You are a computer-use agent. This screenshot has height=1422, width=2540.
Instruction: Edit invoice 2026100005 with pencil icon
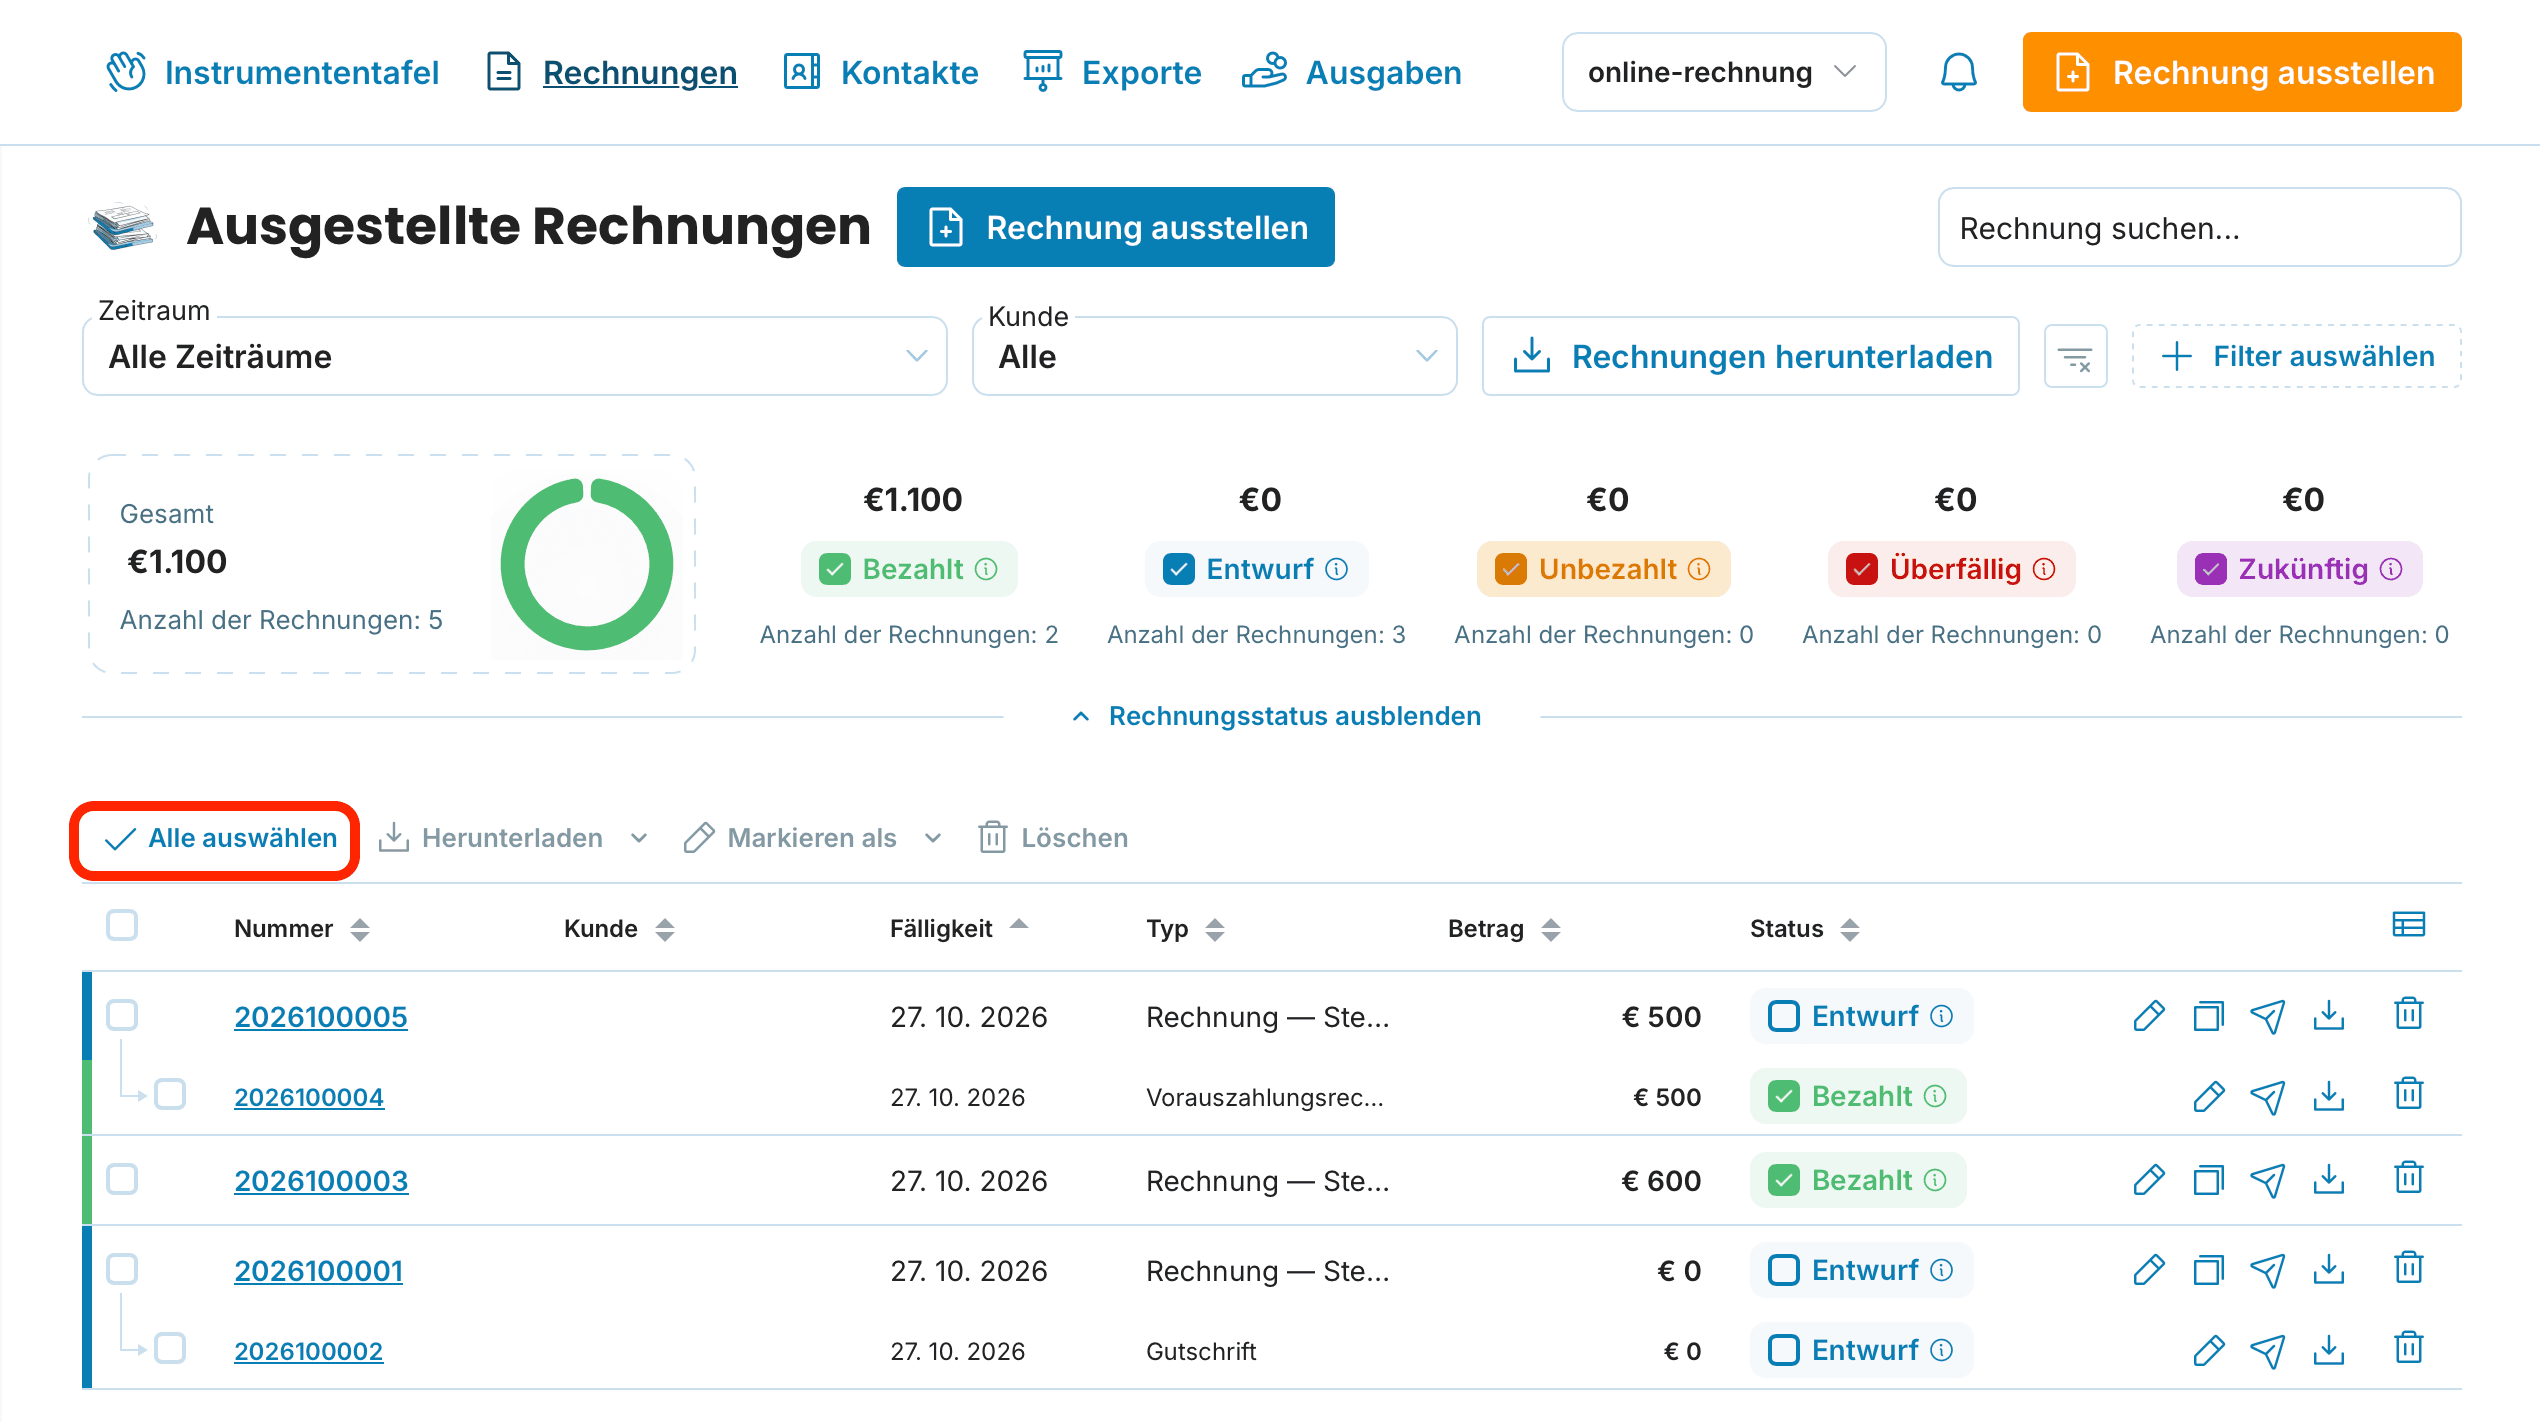(x=2148, y=1016)
